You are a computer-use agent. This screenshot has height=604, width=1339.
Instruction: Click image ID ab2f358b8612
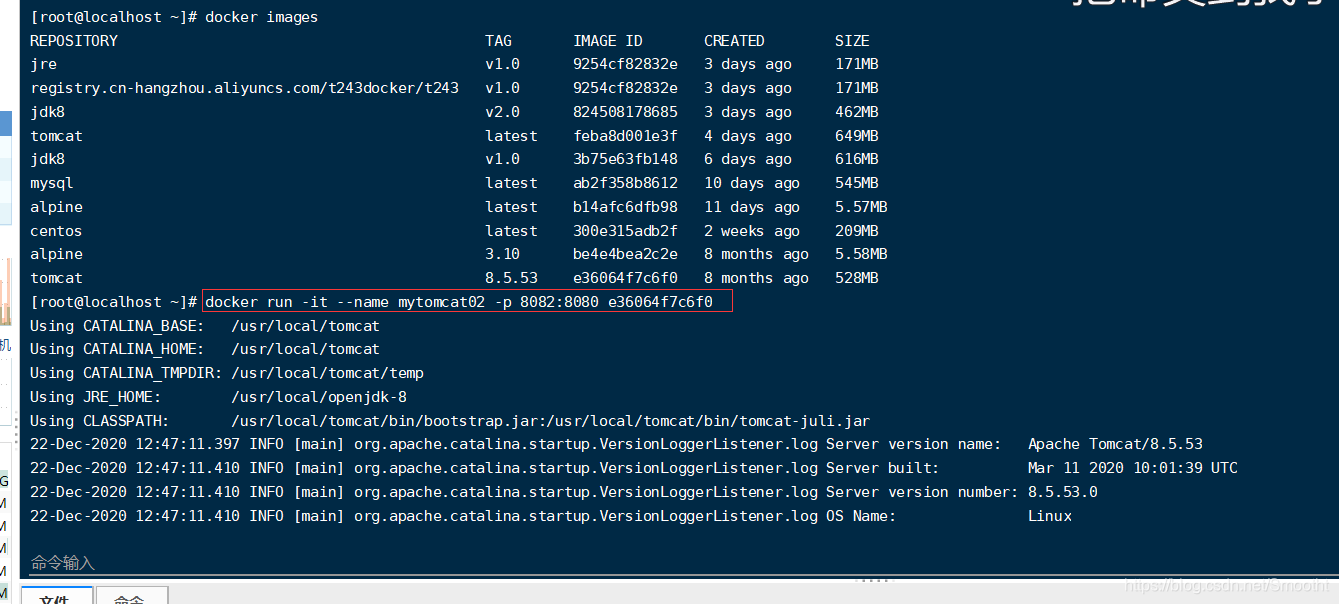[x=625, y=183]
